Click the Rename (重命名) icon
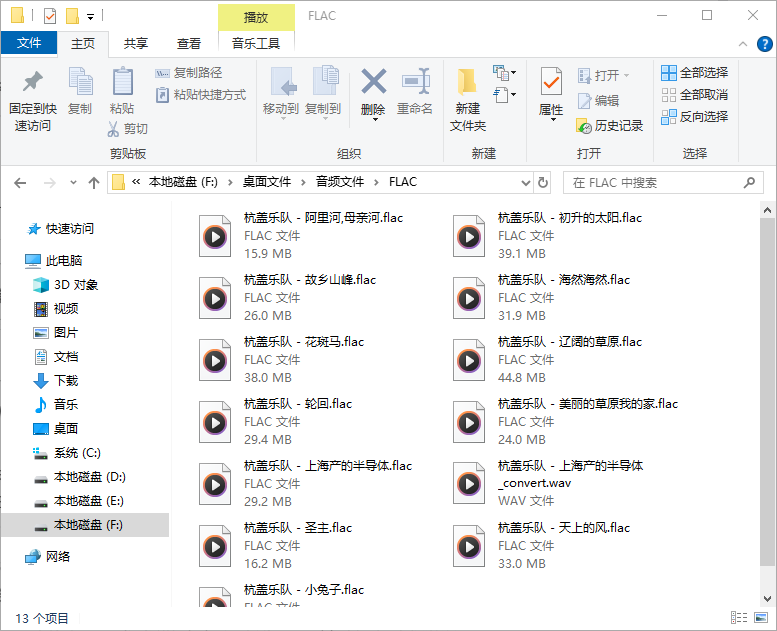The width and height of the screenshot is (777, 631). [x=415, y=81]
